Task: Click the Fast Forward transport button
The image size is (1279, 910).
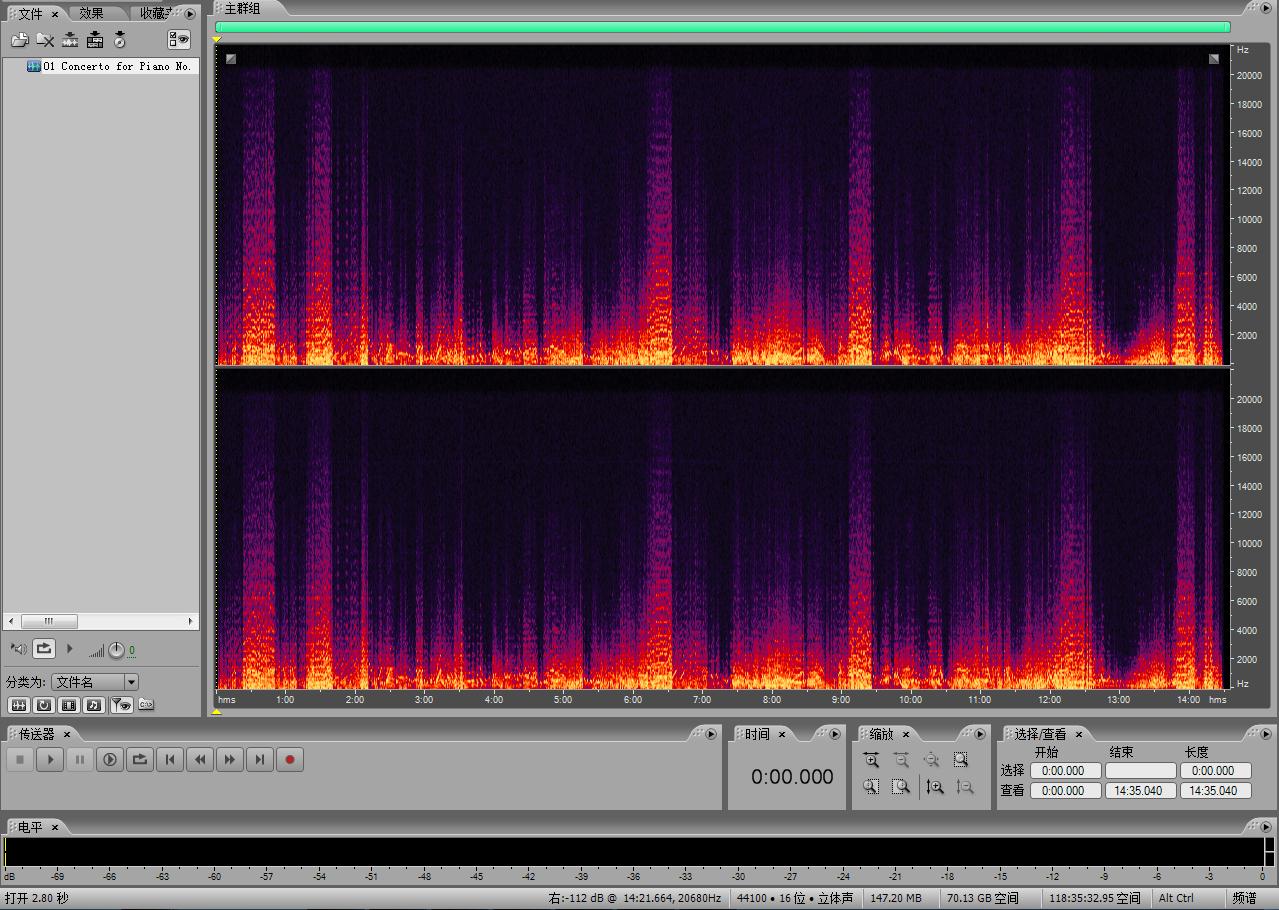Action: [230, 760]
